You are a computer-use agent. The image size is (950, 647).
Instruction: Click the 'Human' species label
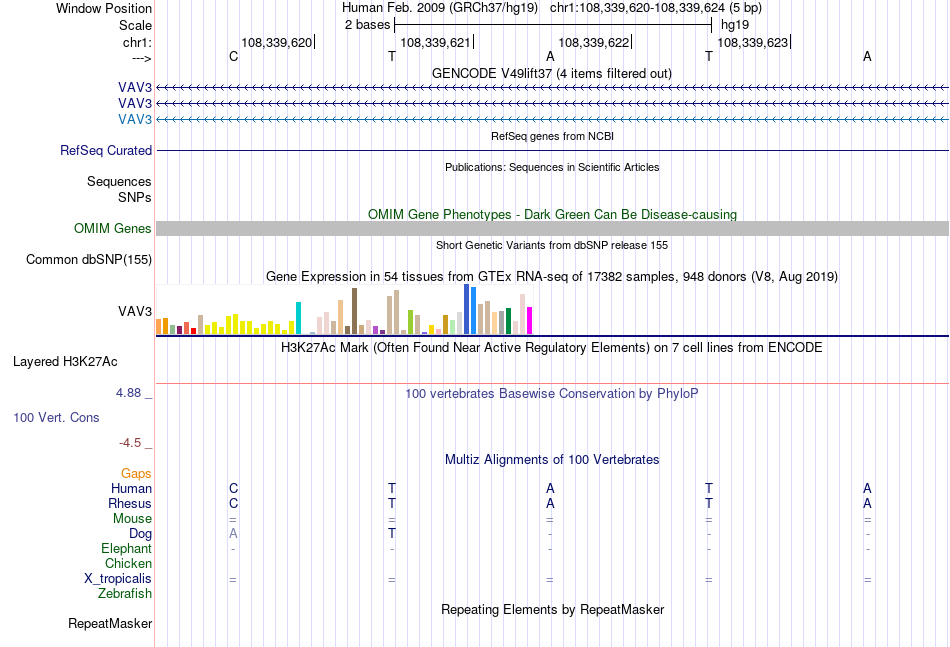coord(131,488)
